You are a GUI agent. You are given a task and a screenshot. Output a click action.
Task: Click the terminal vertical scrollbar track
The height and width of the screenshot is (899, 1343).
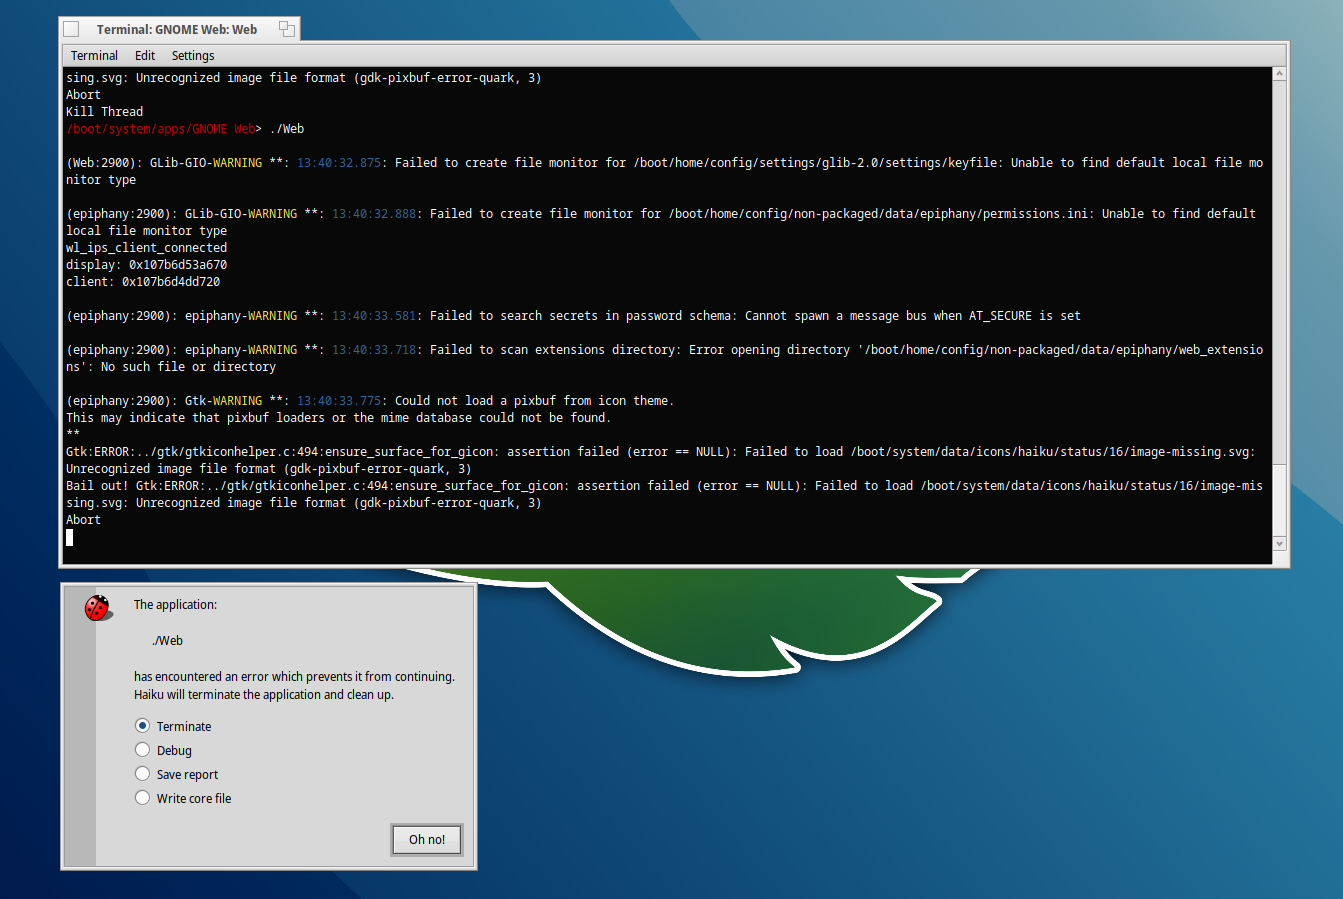pos(1279,309)
